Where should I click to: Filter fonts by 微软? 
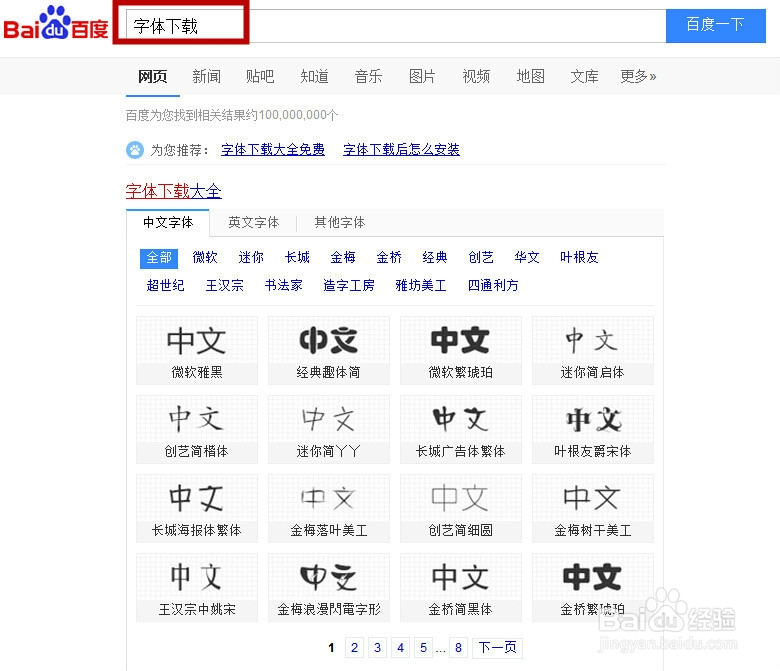pos(205,257)
